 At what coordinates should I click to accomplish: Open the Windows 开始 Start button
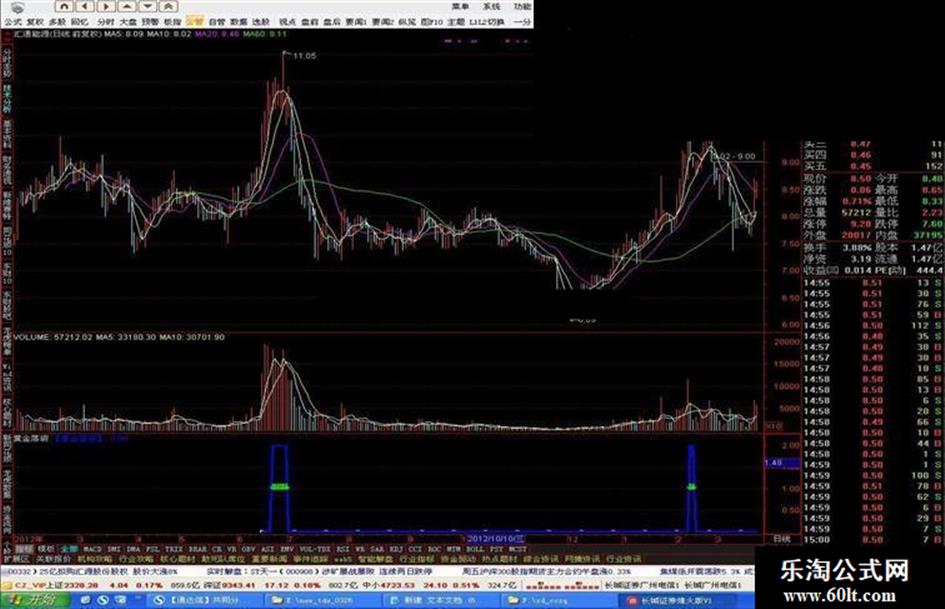point(34,600)
